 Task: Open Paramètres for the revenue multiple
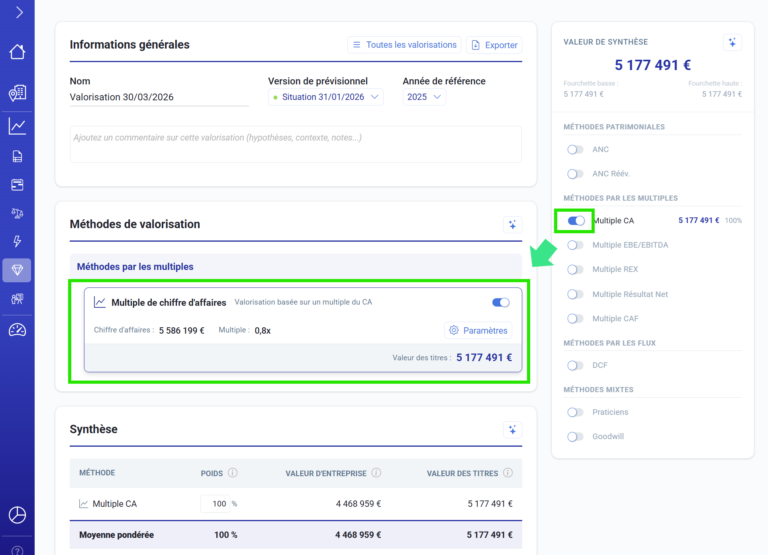[478, 330]
